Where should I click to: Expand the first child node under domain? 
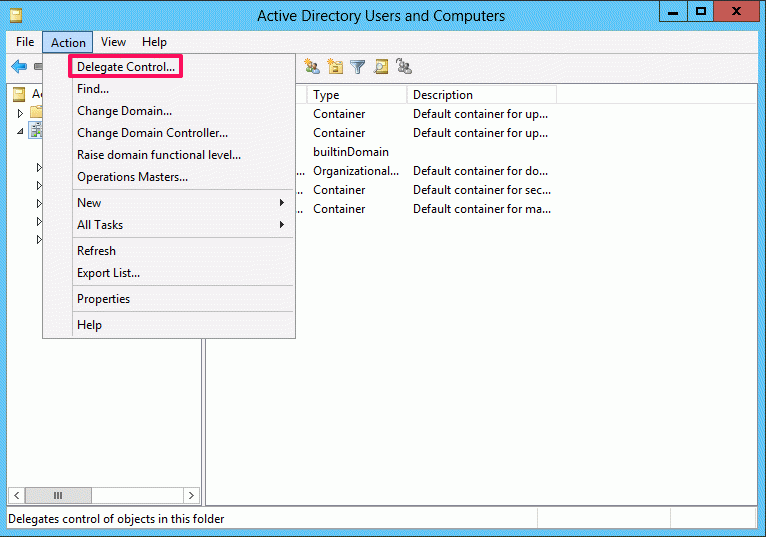tap(39, 168)
